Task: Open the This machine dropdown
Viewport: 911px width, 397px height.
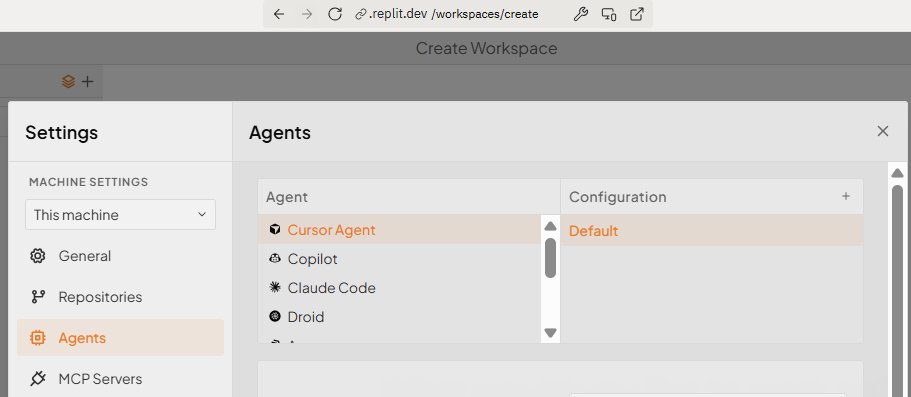Action: click(x=120, y=214)
